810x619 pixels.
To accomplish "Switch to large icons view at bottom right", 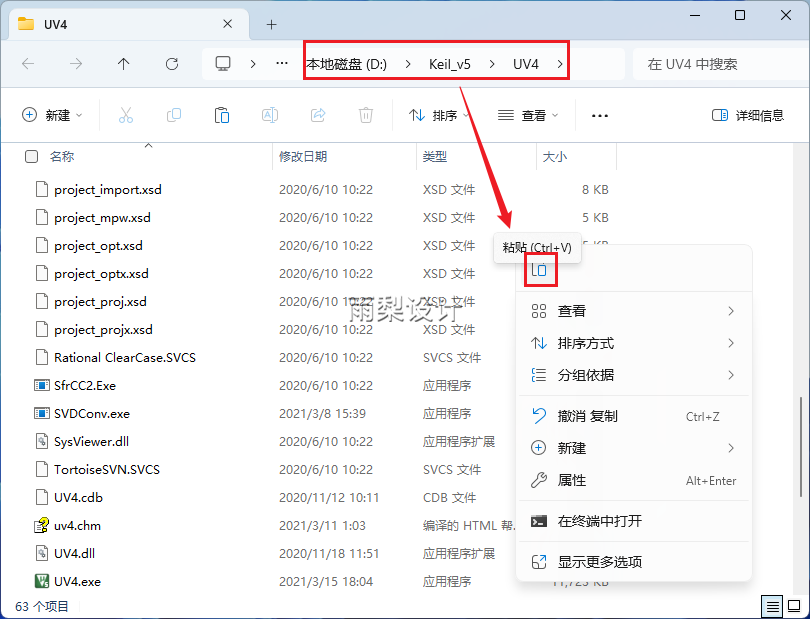I will [796, 606].
